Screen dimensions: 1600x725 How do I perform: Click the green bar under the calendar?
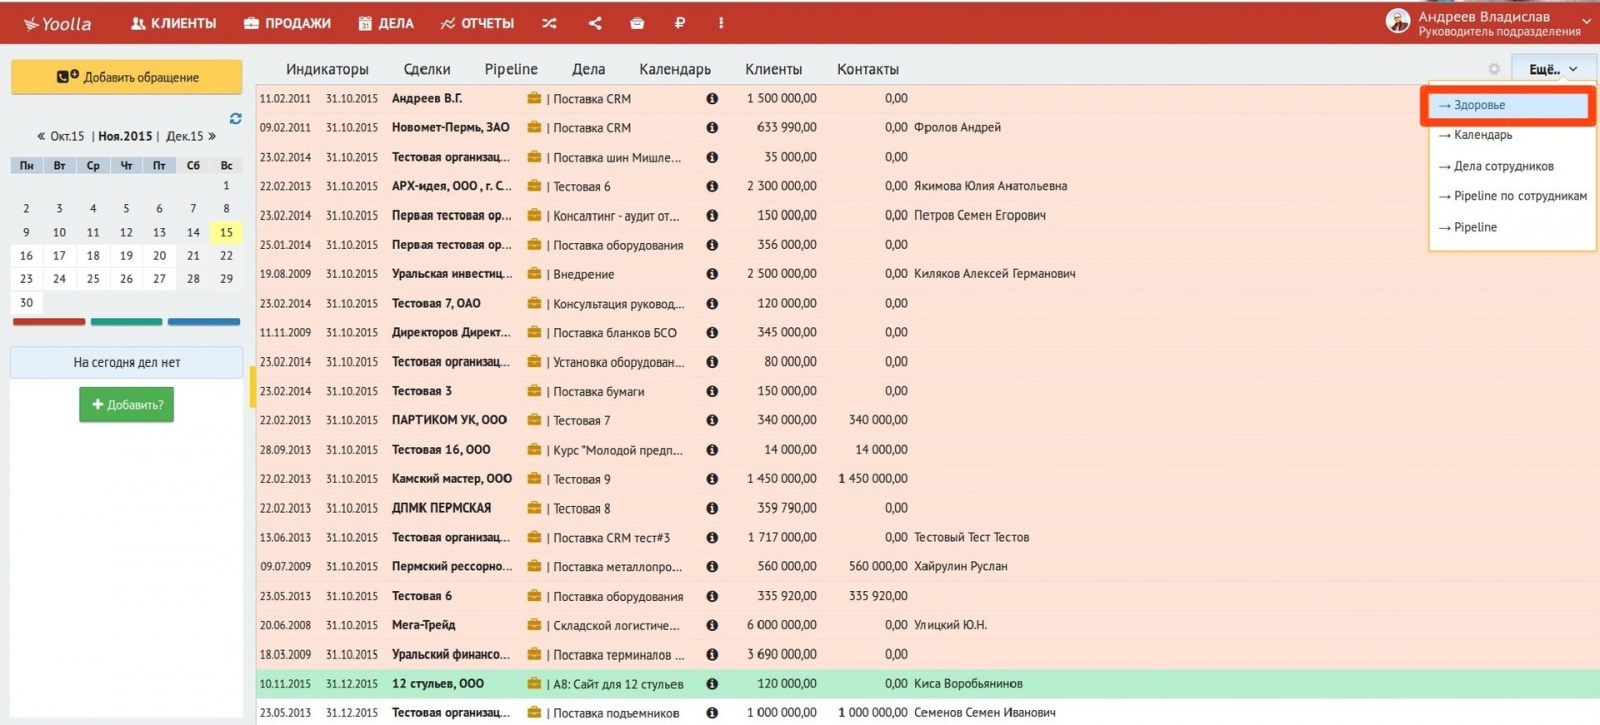tap(126, 322)
